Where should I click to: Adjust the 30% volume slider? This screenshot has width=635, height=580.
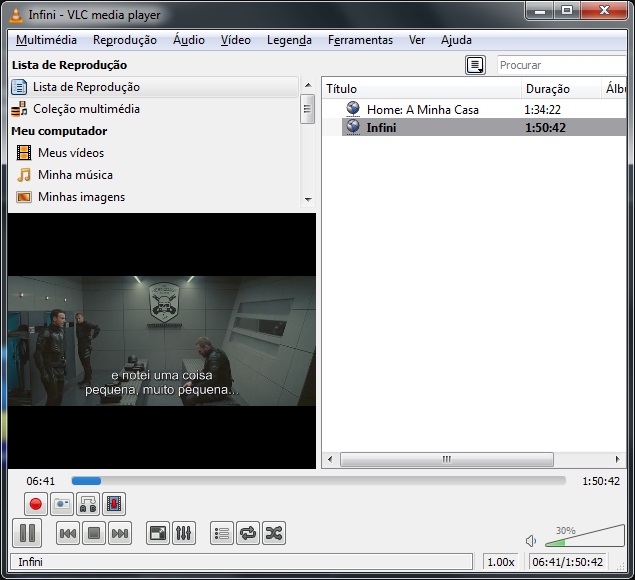pyautogui.click(x=585, y=537)
